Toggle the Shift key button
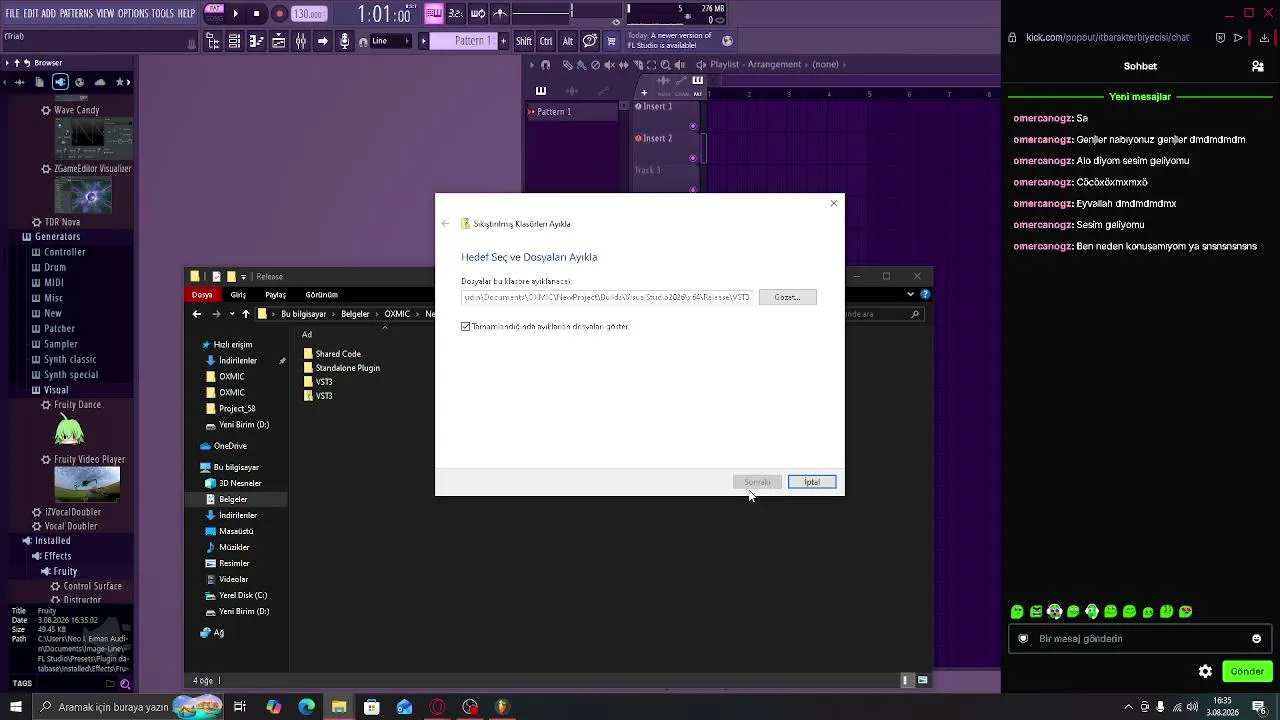The image size is (1280, 720). [524, 41]
